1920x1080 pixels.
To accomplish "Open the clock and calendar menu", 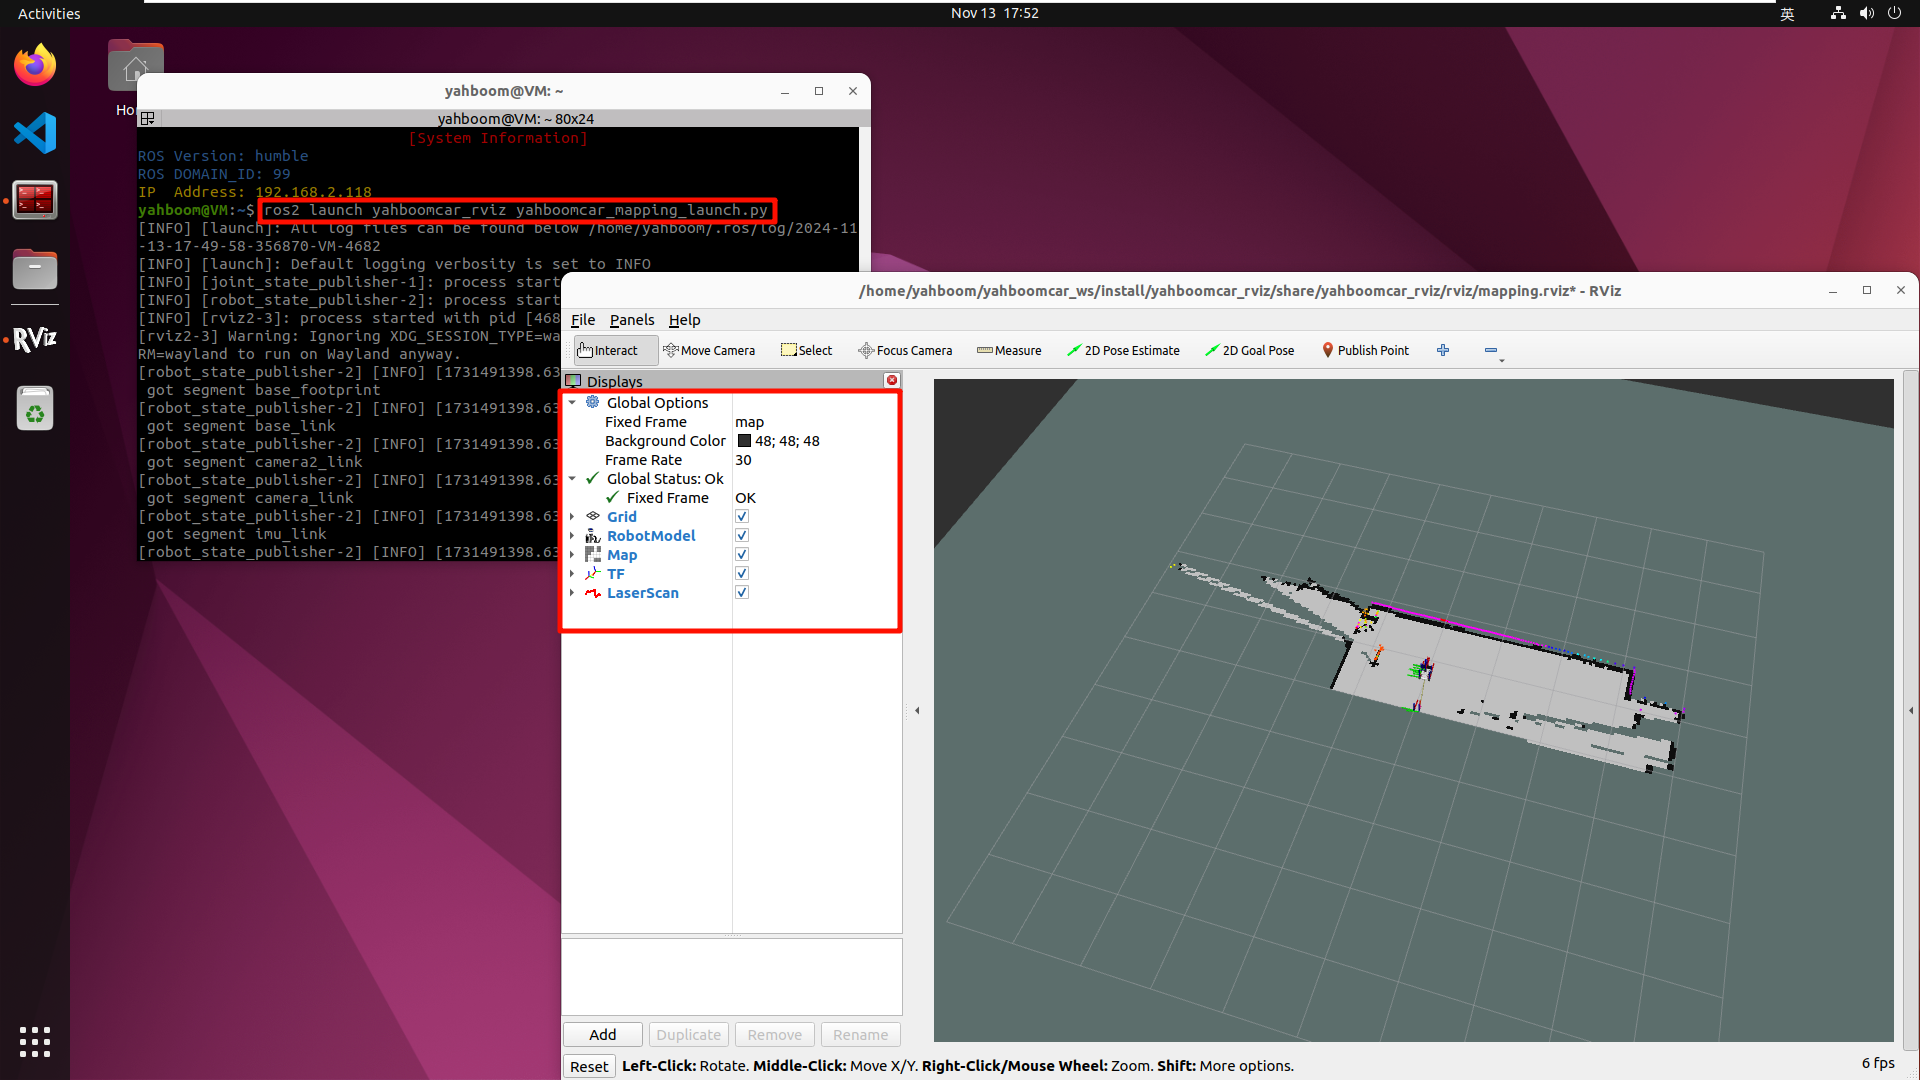I will 994,13.
